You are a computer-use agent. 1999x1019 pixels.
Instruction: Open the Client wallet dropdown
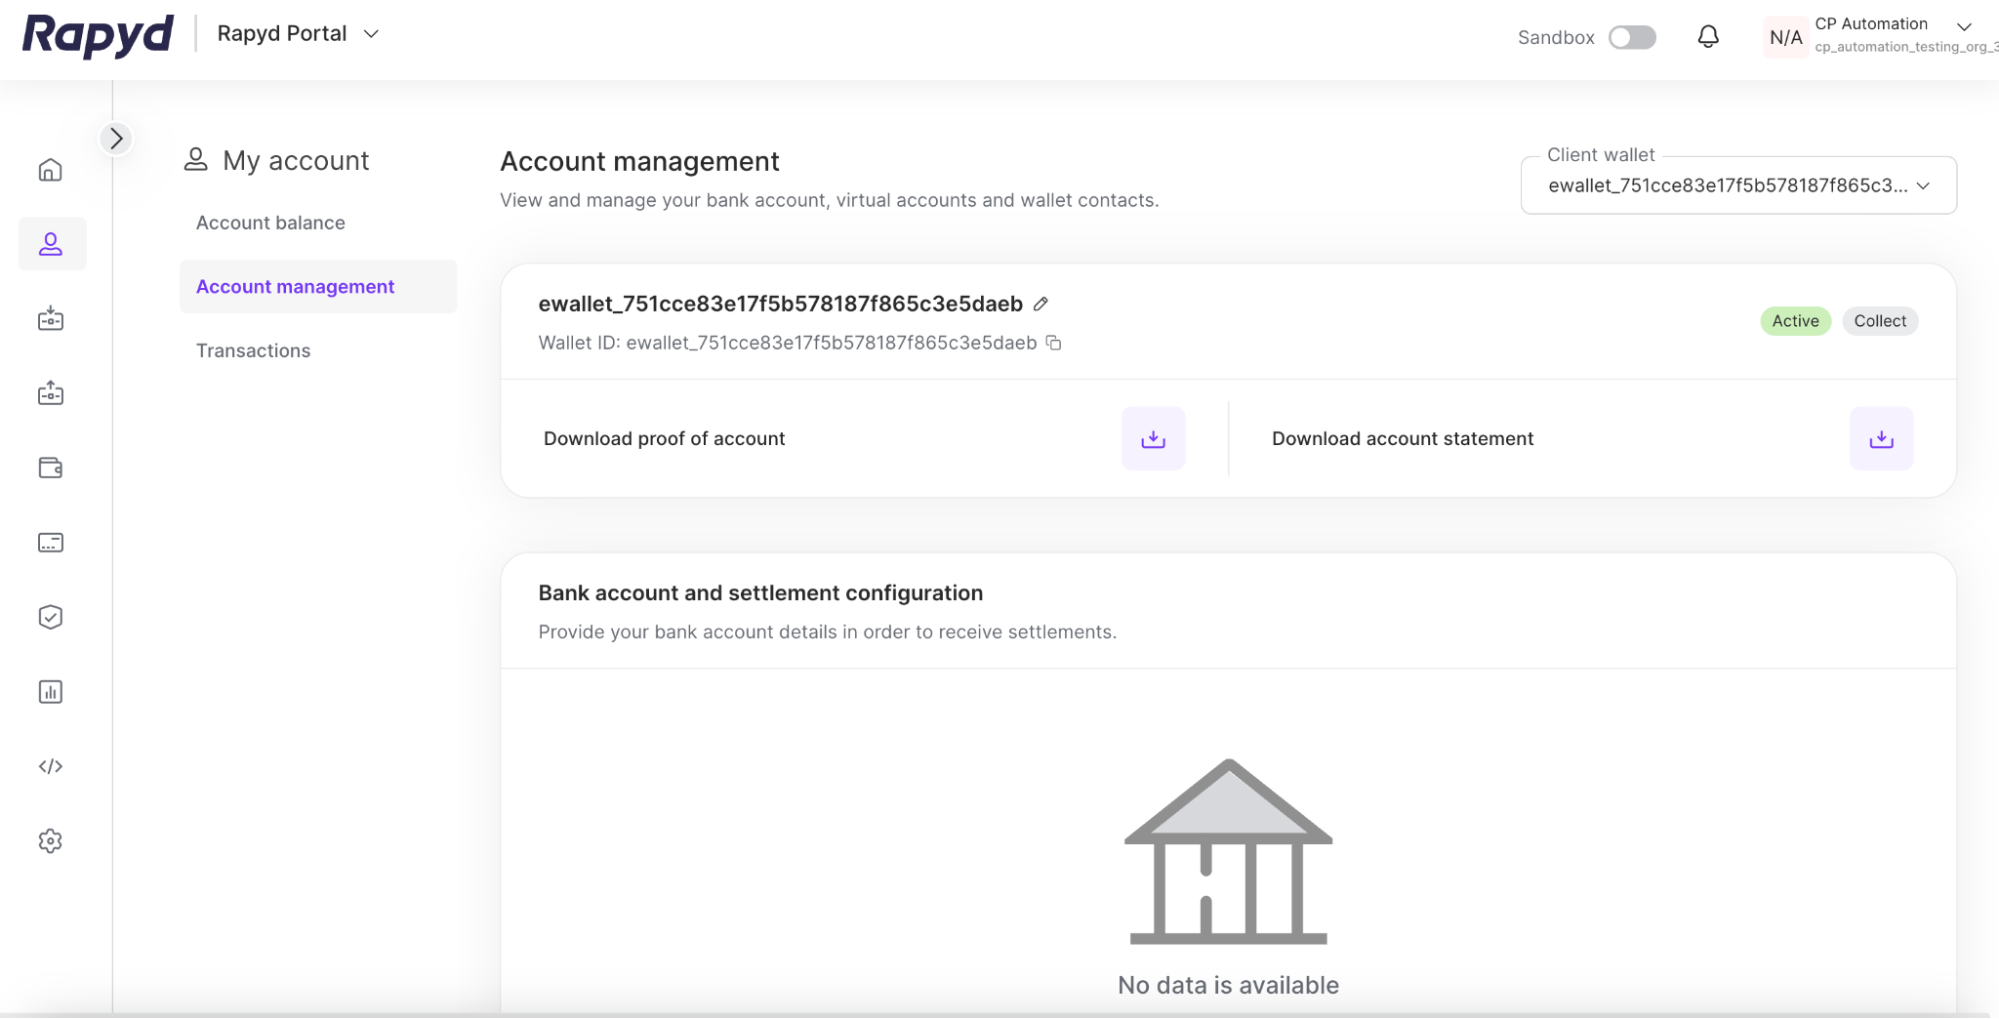1738,186
